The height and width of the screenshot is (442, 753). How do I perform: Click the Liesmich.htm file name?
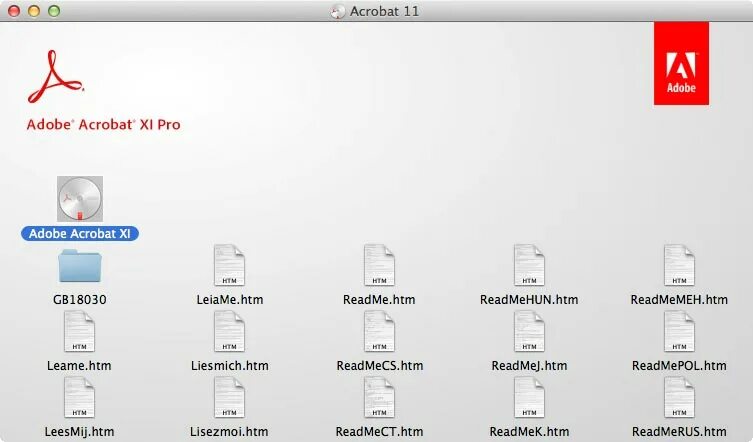(230, 366)
